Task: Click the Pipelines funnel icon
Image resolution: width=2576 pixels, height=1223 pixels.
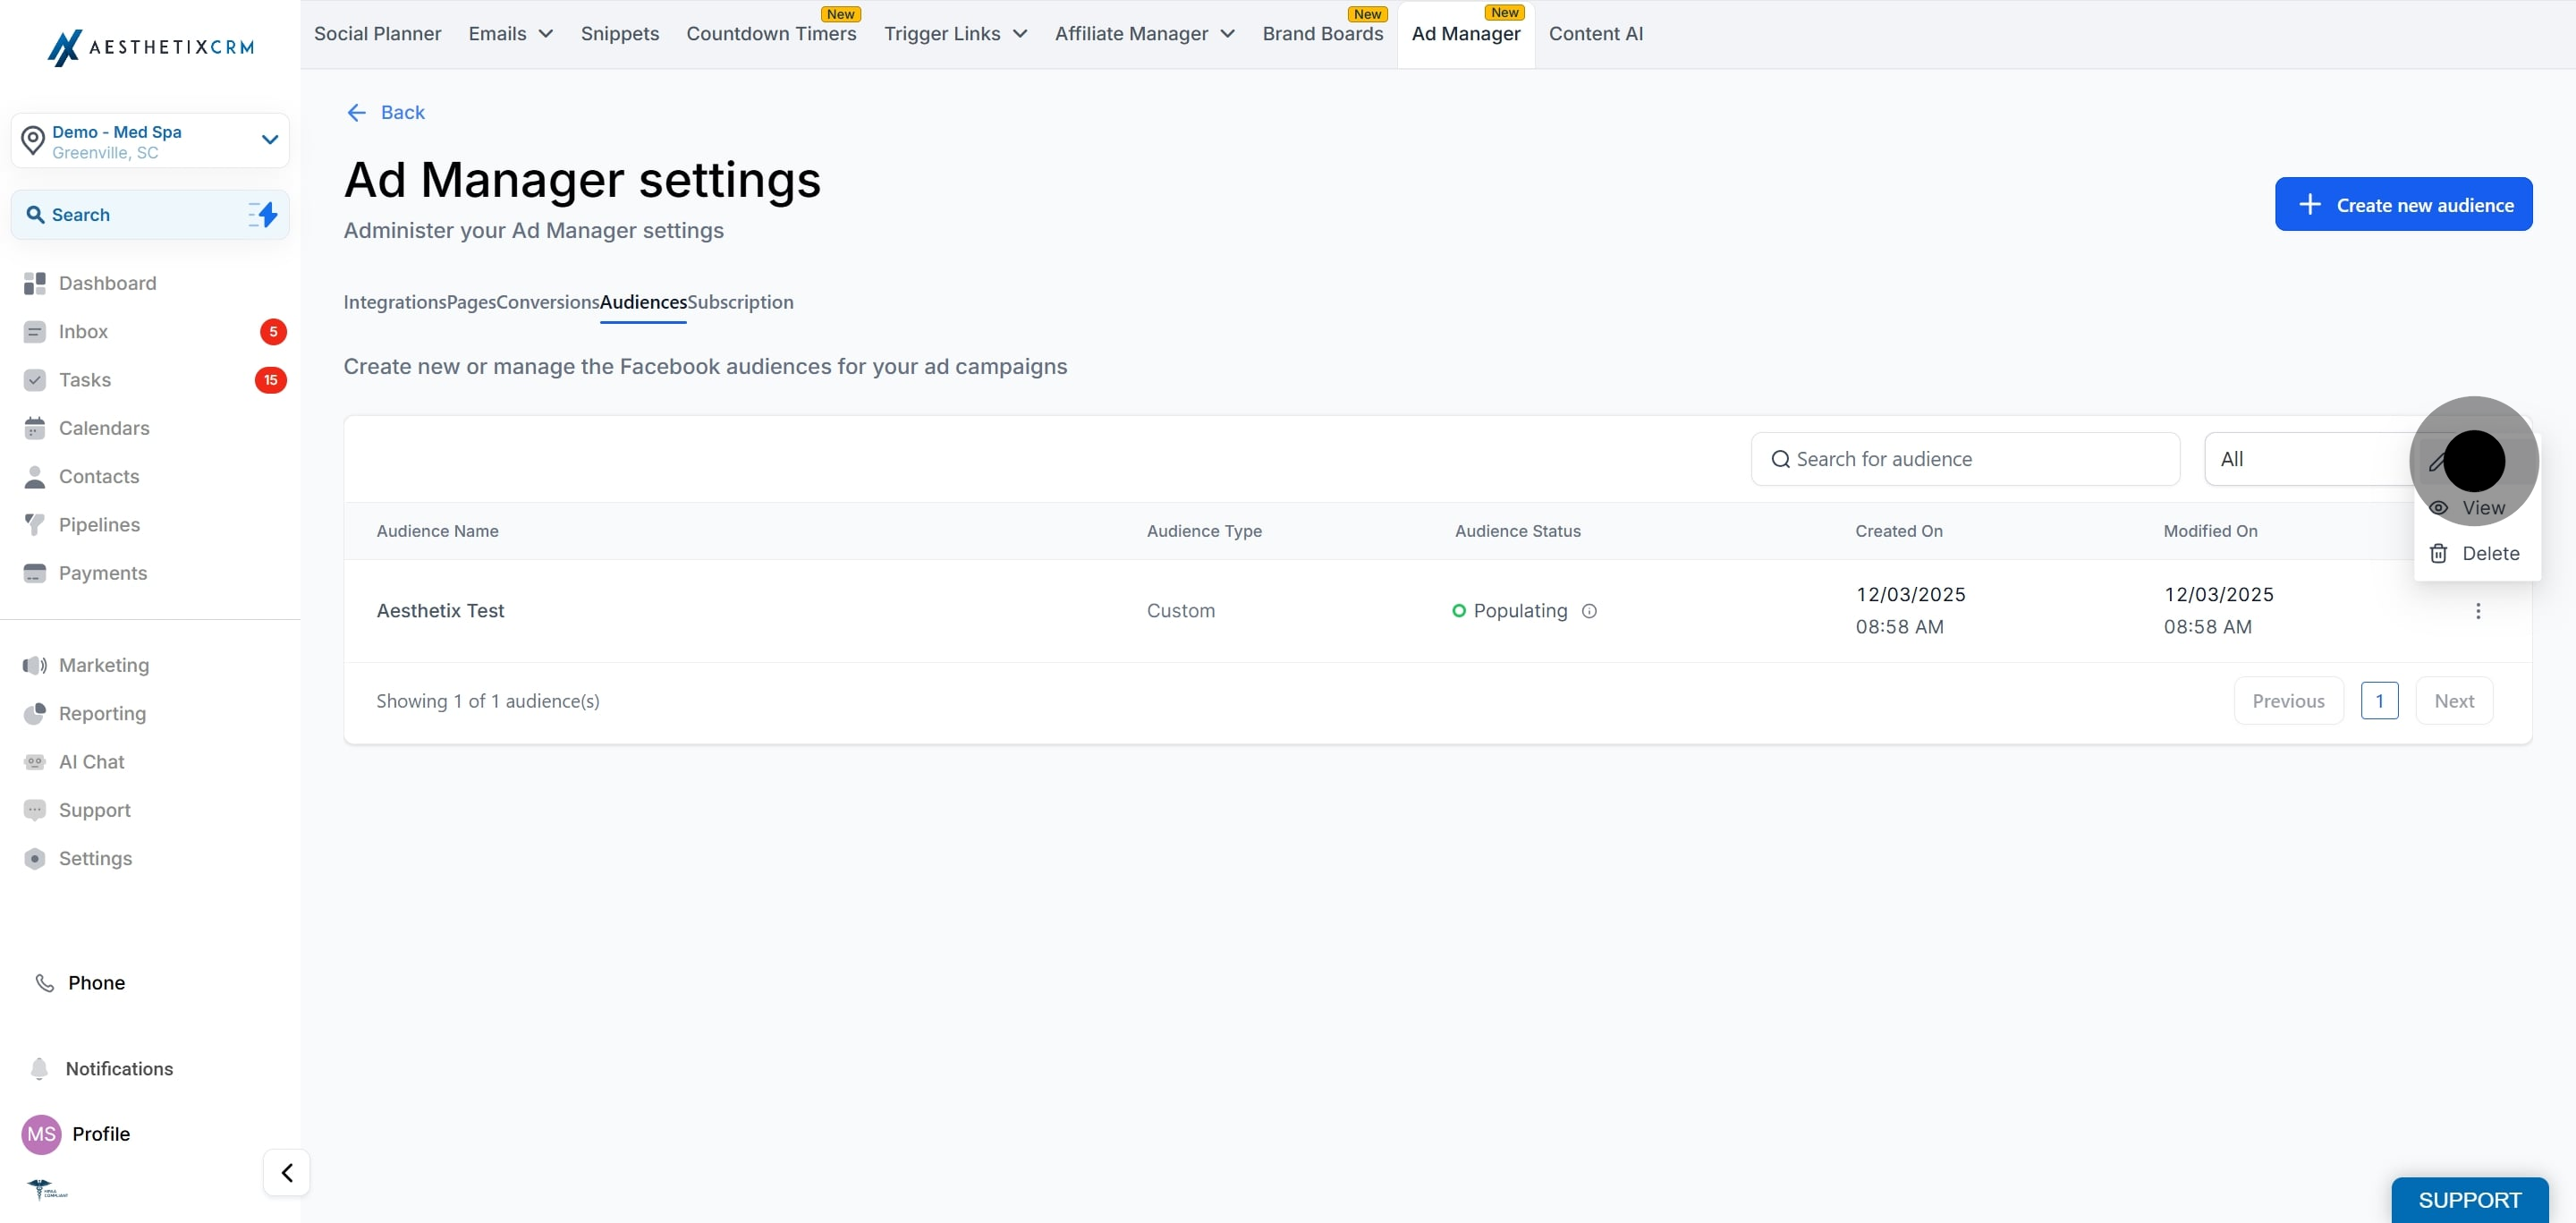Action: pos(35,525)
